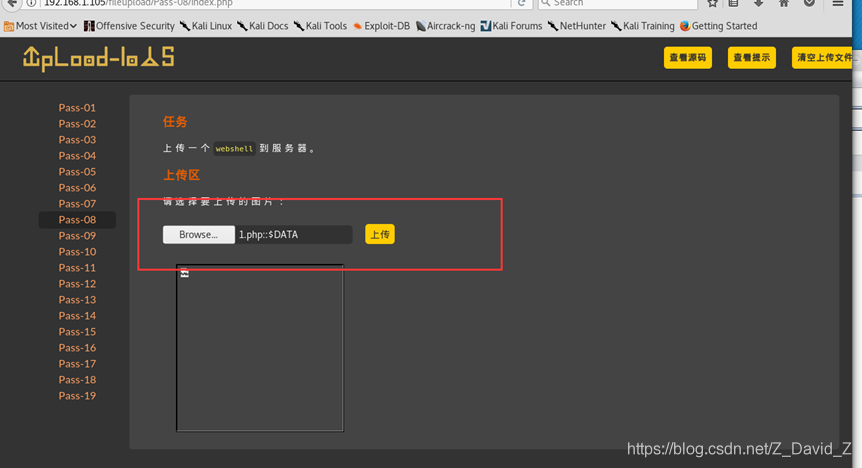This screenshot has height=468, width=862.
Task: Select Pass-07 in the sidebar
Action: pyautogui.click(x=77, y=203)
